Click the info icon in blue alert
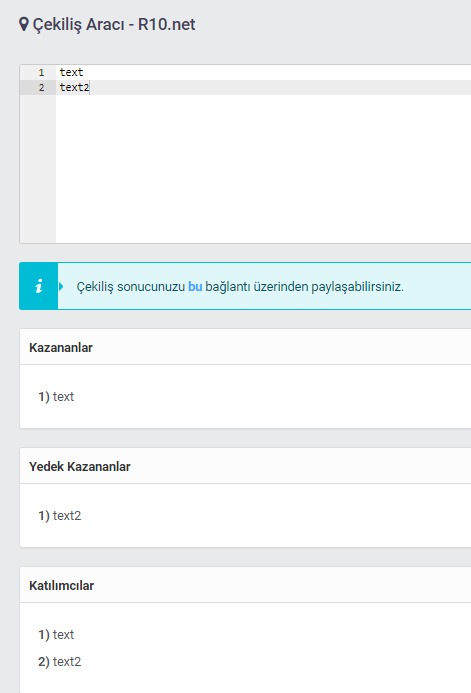 pyautogui.click(x=39, y=286)
